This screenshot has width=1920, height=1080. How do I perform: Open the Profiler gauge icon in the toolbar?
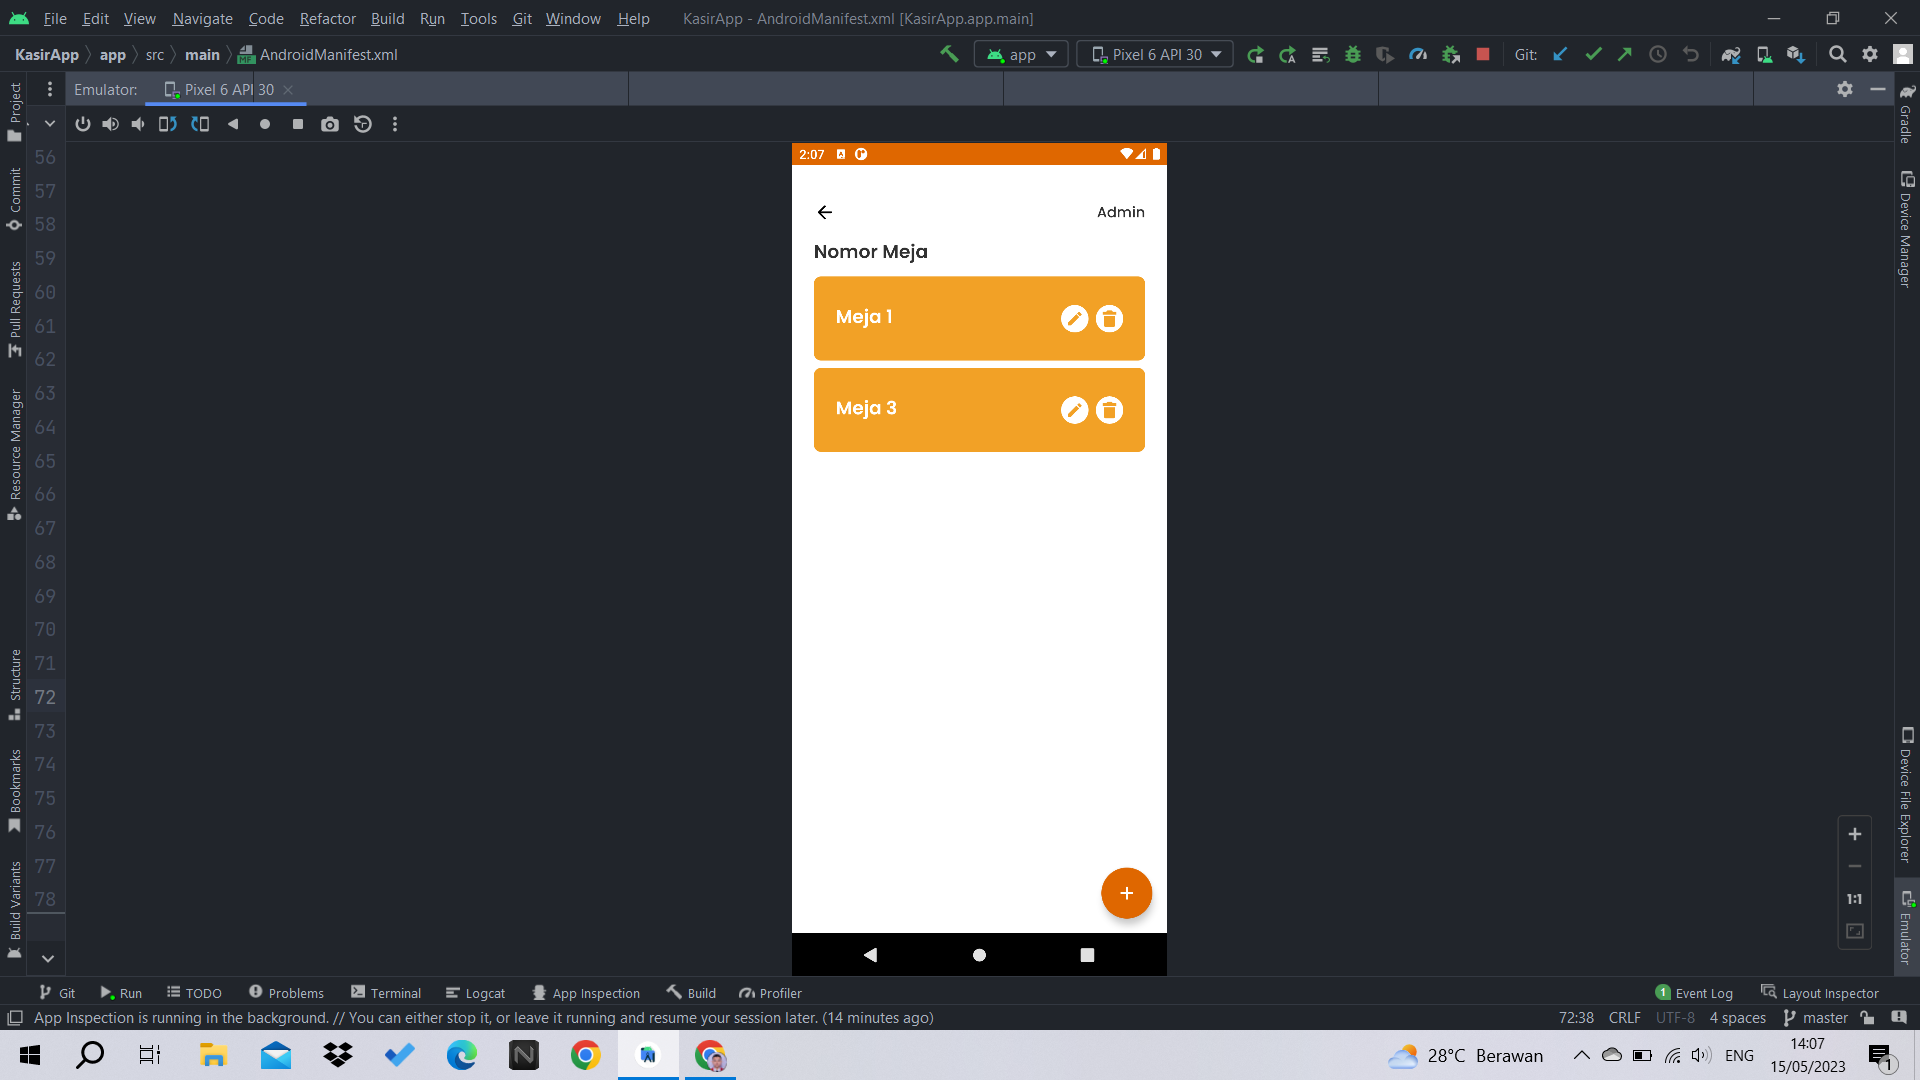pos(1418,54)
